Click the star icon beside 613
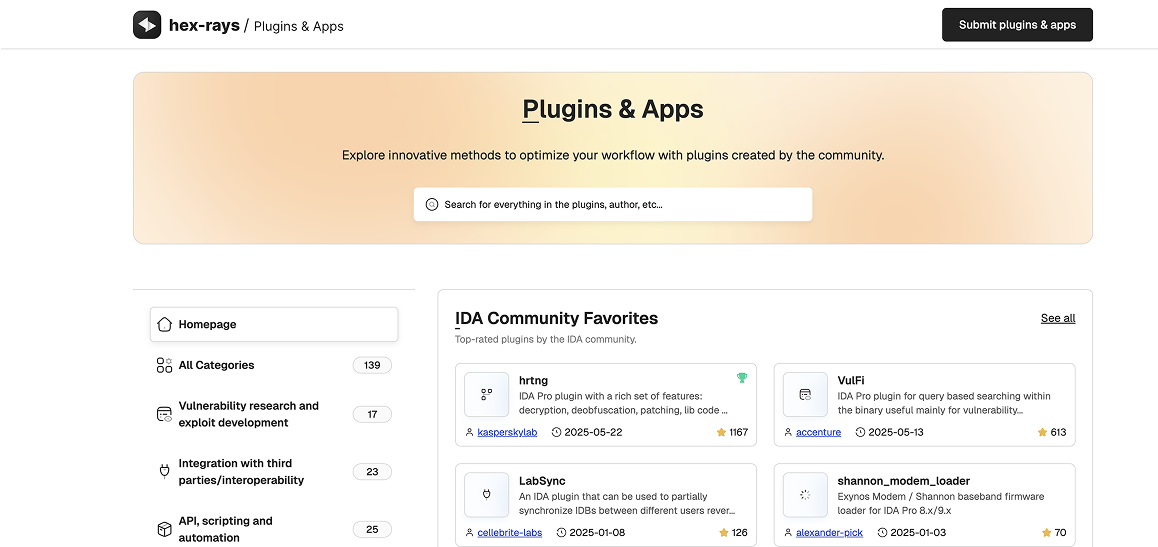Viewport: 1158px width, 547px height. pos(1043,433)
